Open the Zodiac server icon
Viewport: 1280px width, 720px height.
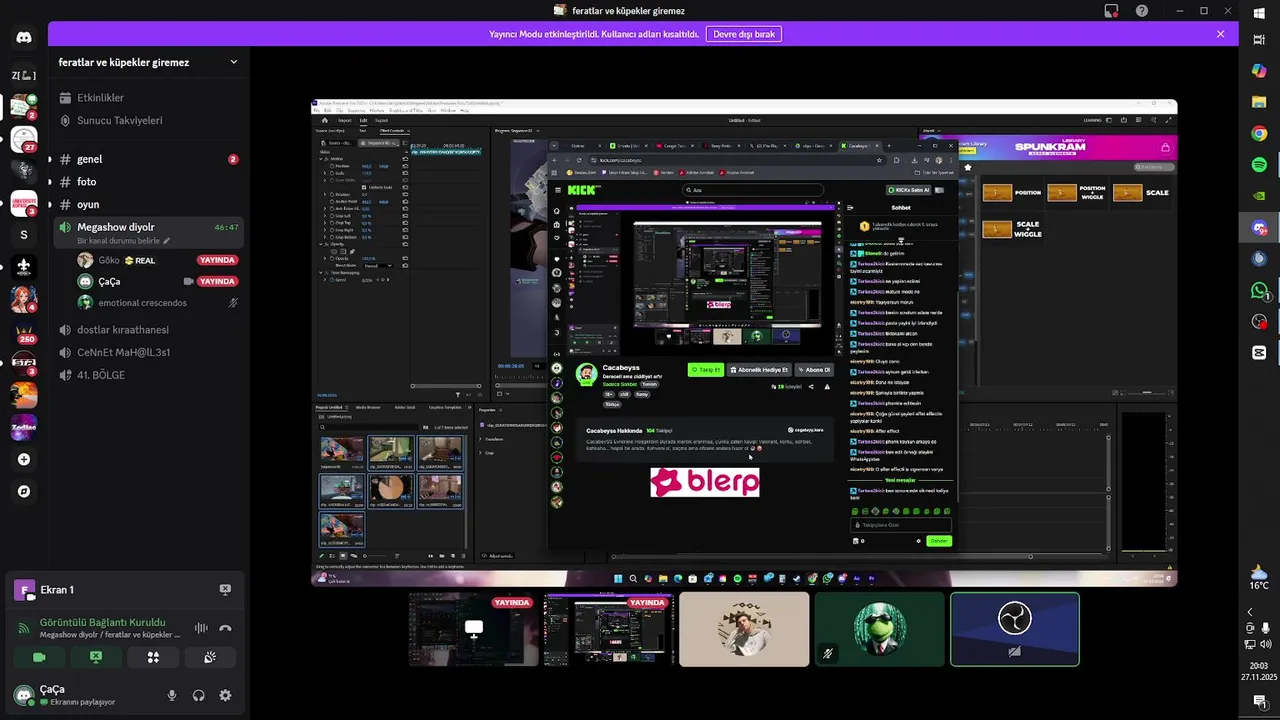tap(24, 427)
